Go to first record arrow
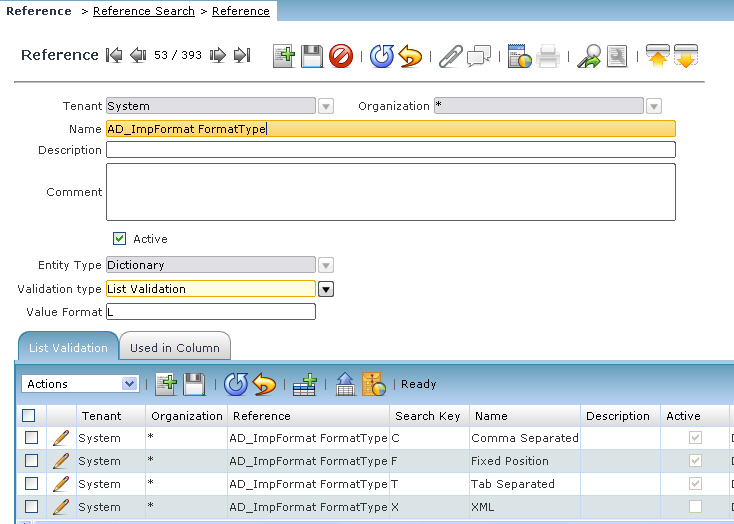 114,55
